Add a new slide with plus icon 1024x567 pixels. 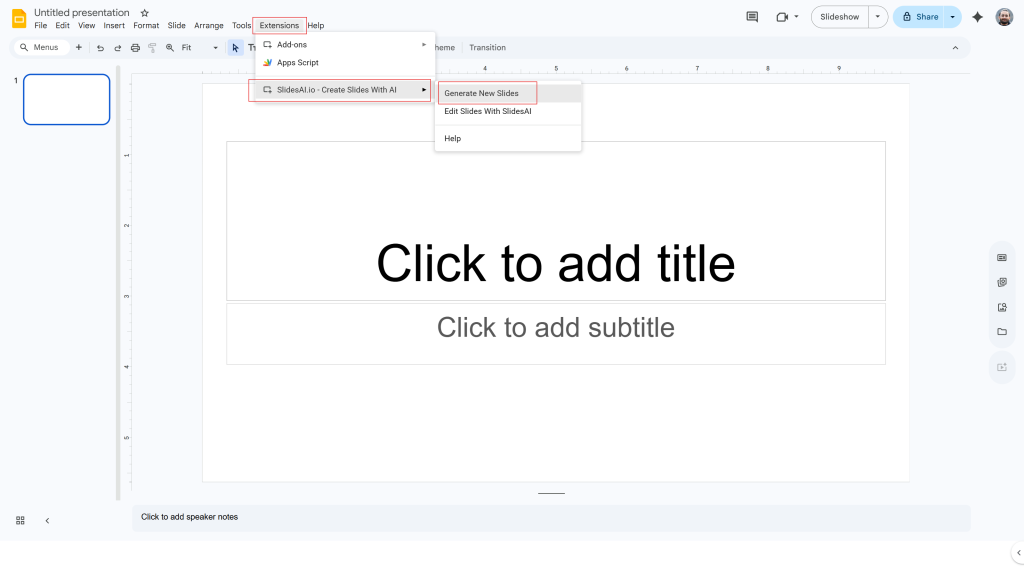pyautogui.click(x=79, y=48)
